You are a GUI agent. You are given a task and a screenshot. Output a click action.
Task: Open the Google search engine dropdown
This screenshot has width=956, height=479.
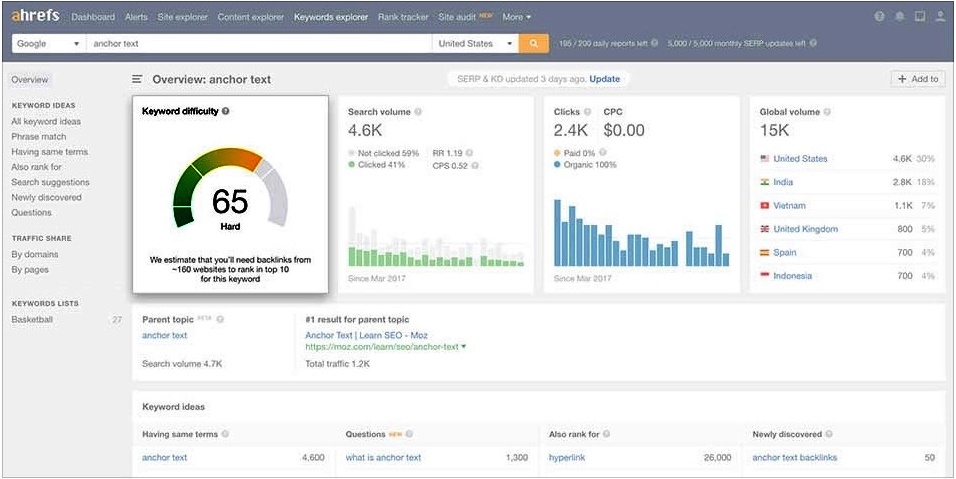(x=49, y=44)
